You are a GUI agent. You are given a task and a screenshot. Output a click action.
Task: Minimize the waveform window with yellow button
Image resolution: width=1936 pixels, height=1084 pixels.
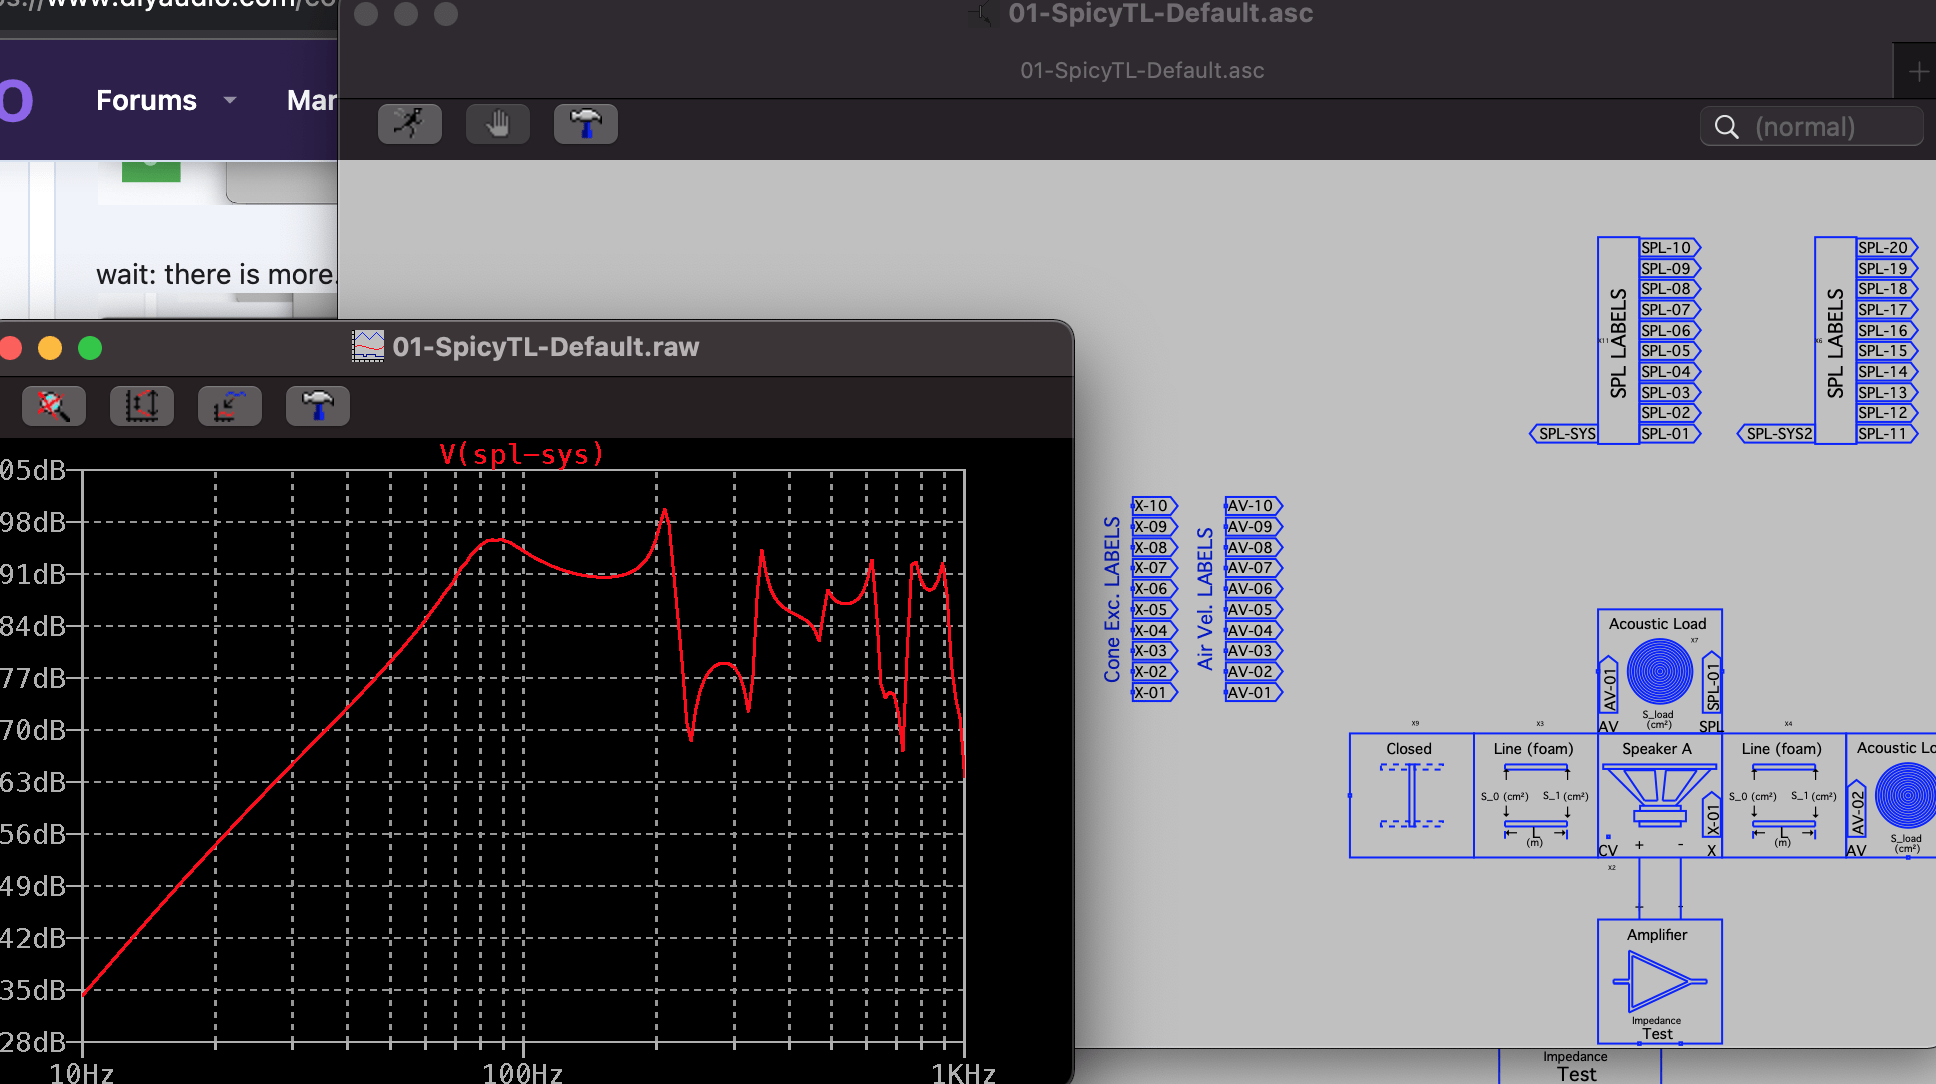click(x=50, y=348)
